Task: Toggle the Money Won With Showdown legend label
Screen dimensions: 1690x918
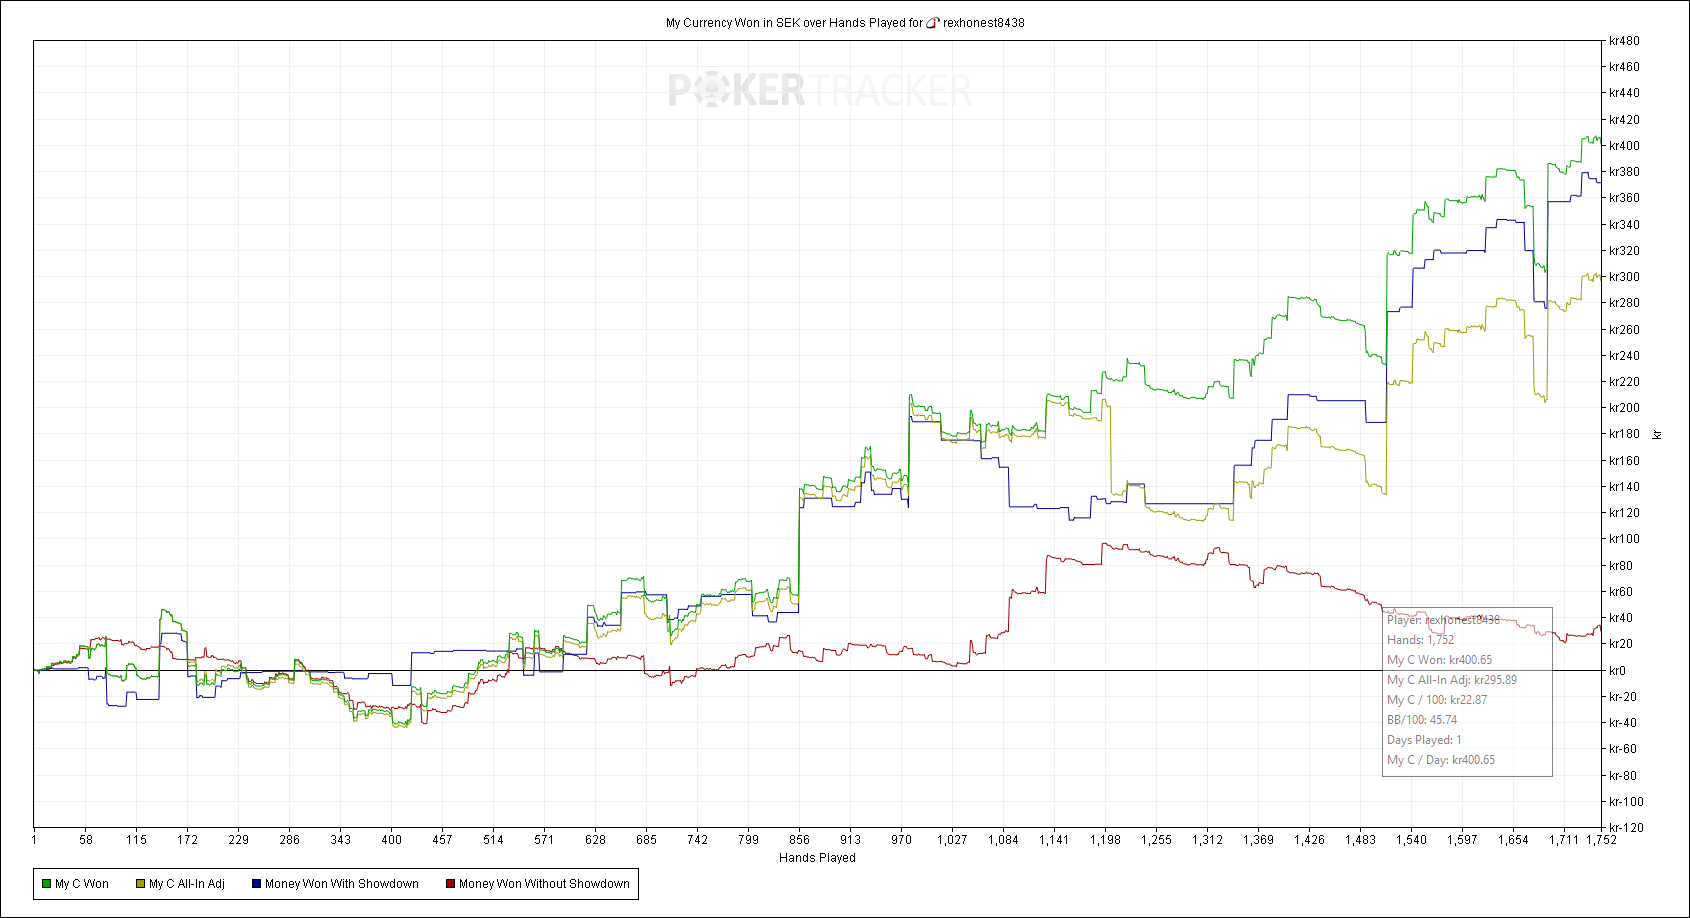Action: pos(342,884)
